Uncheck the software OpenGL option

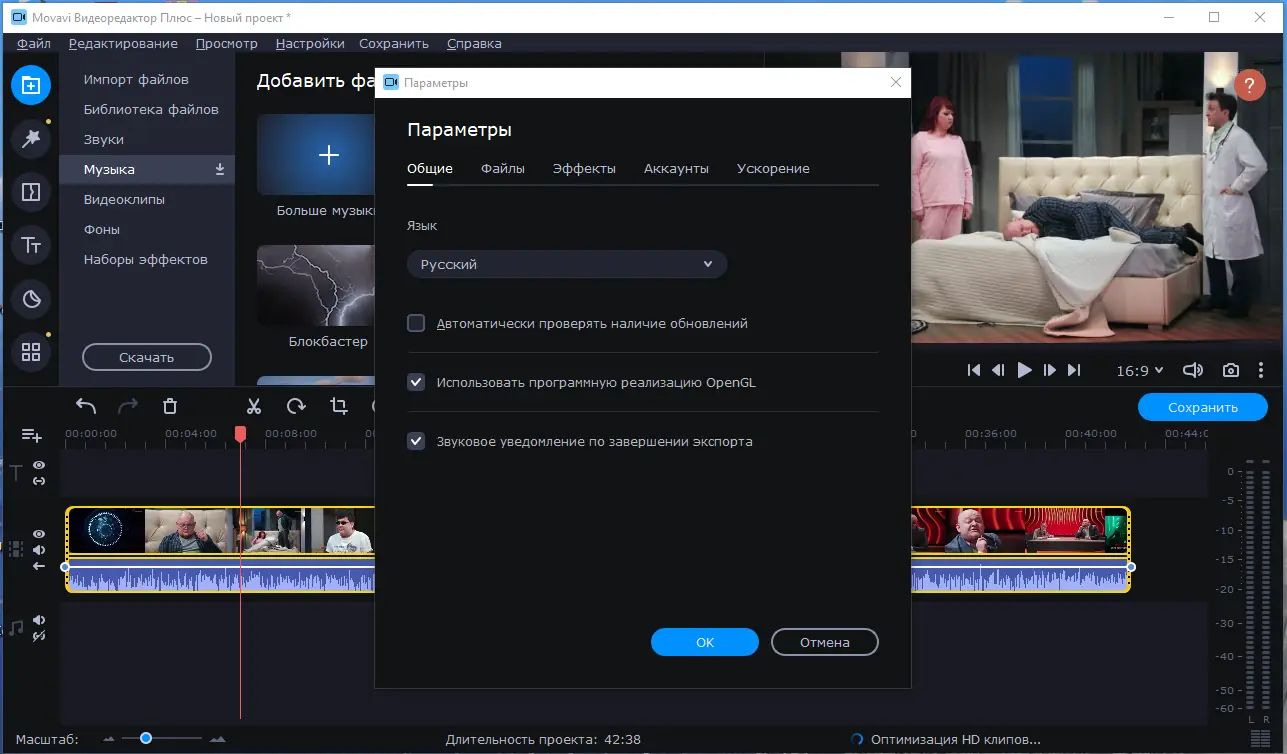pos(415,382)
